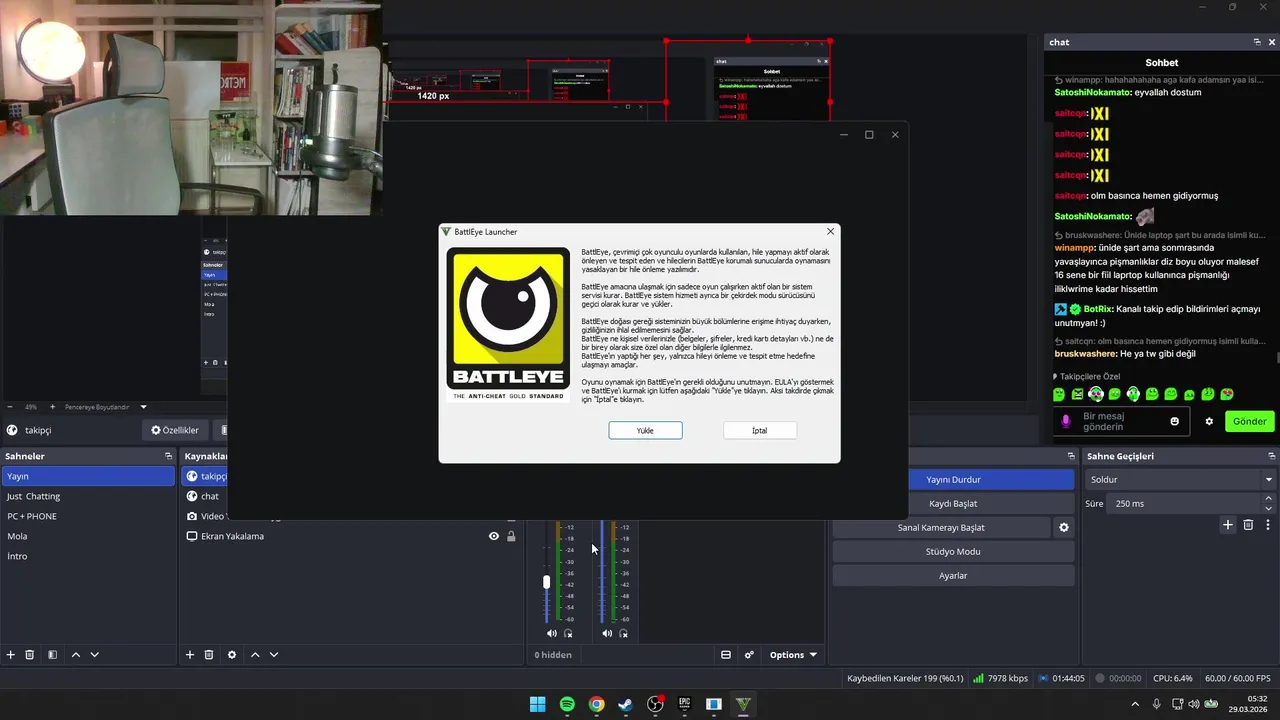1280x720 pixels.
Task: Select the Mola scene
Action: (88, 536)
